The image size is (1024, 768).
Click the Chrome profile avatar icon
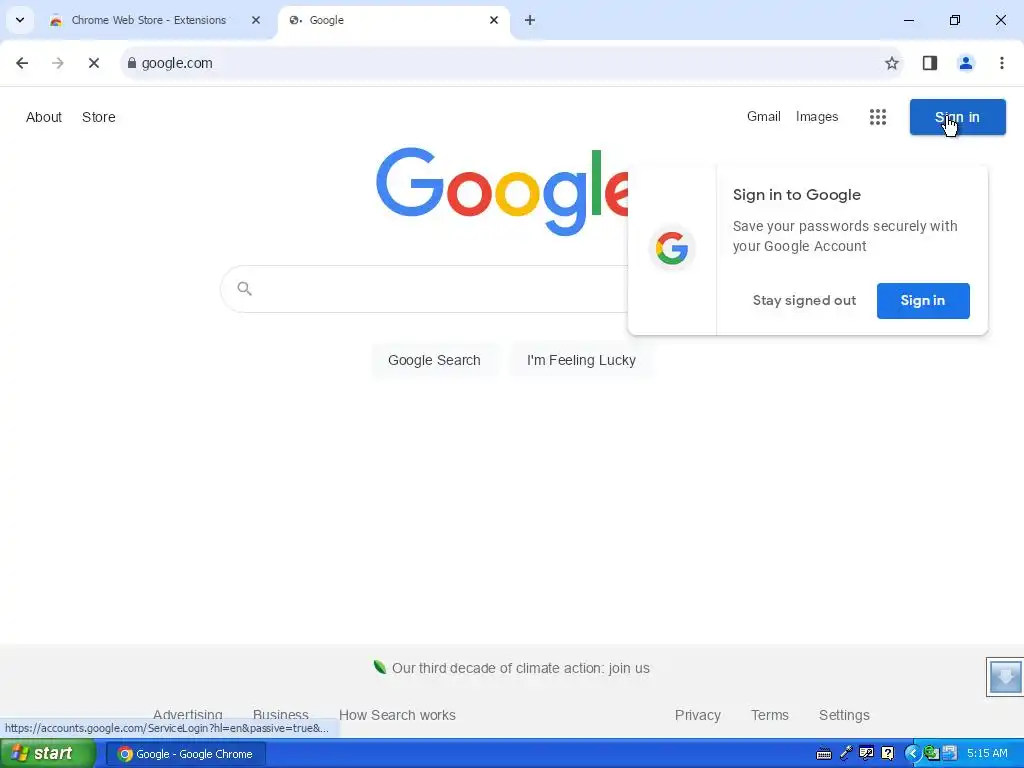pyautogui.click(x=965, y=63)
